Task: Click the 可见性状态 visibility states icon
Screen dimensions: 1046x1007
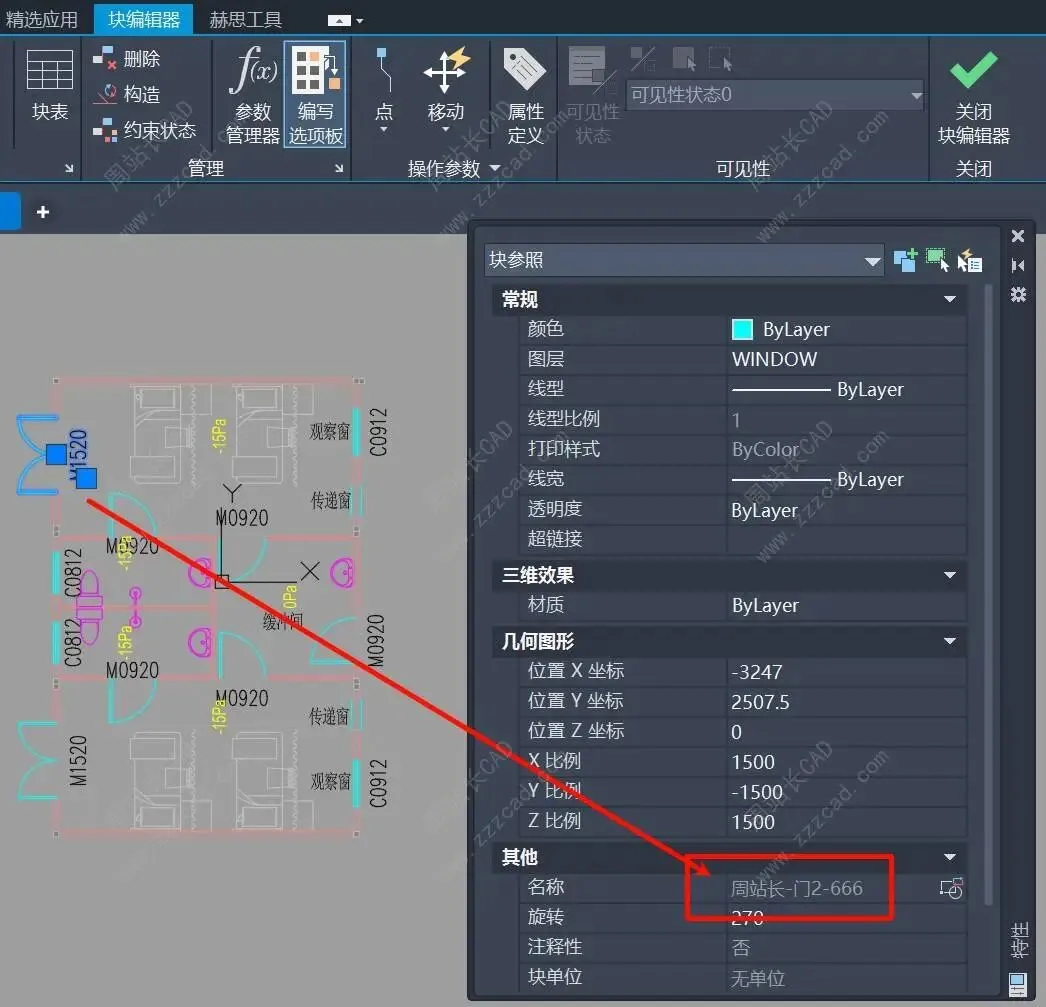Action: 592,95
